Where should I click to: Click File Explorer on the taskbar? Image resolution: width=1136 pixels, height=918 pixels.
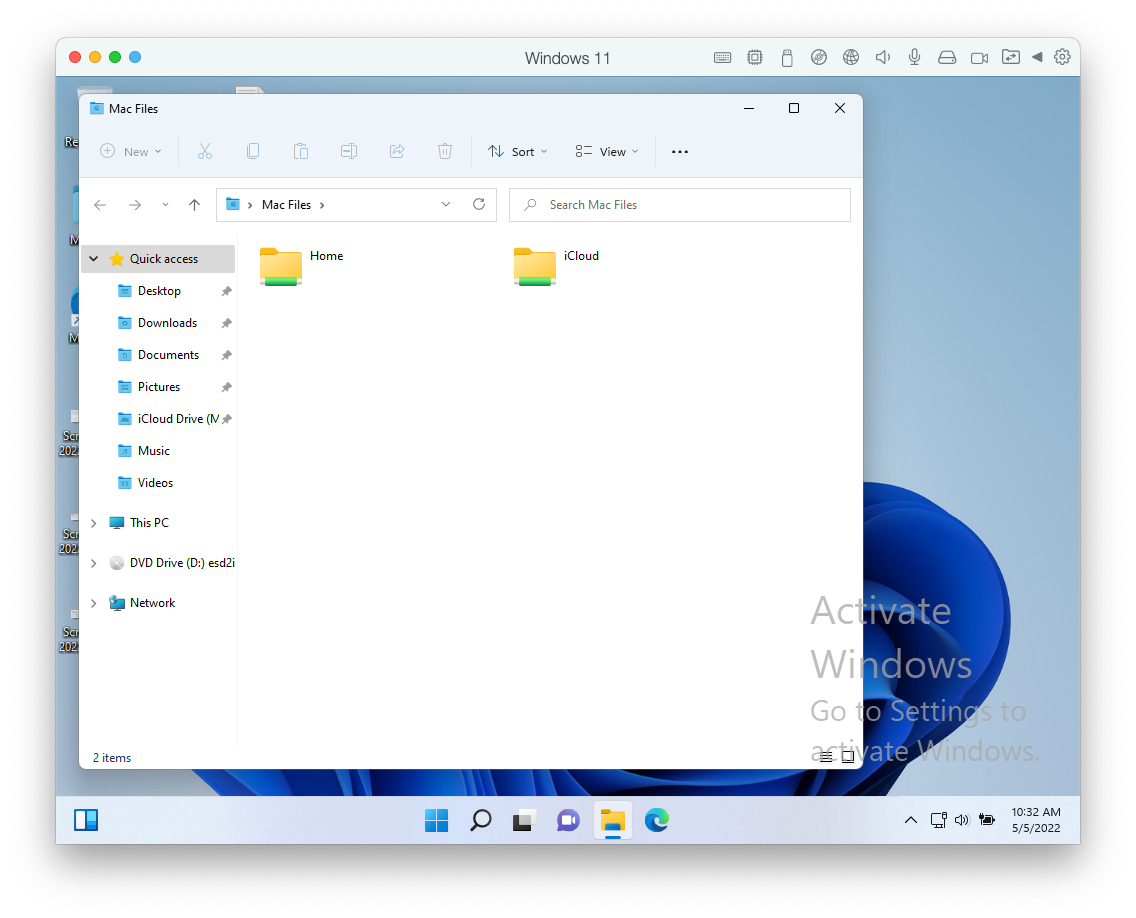click(613, 820)
